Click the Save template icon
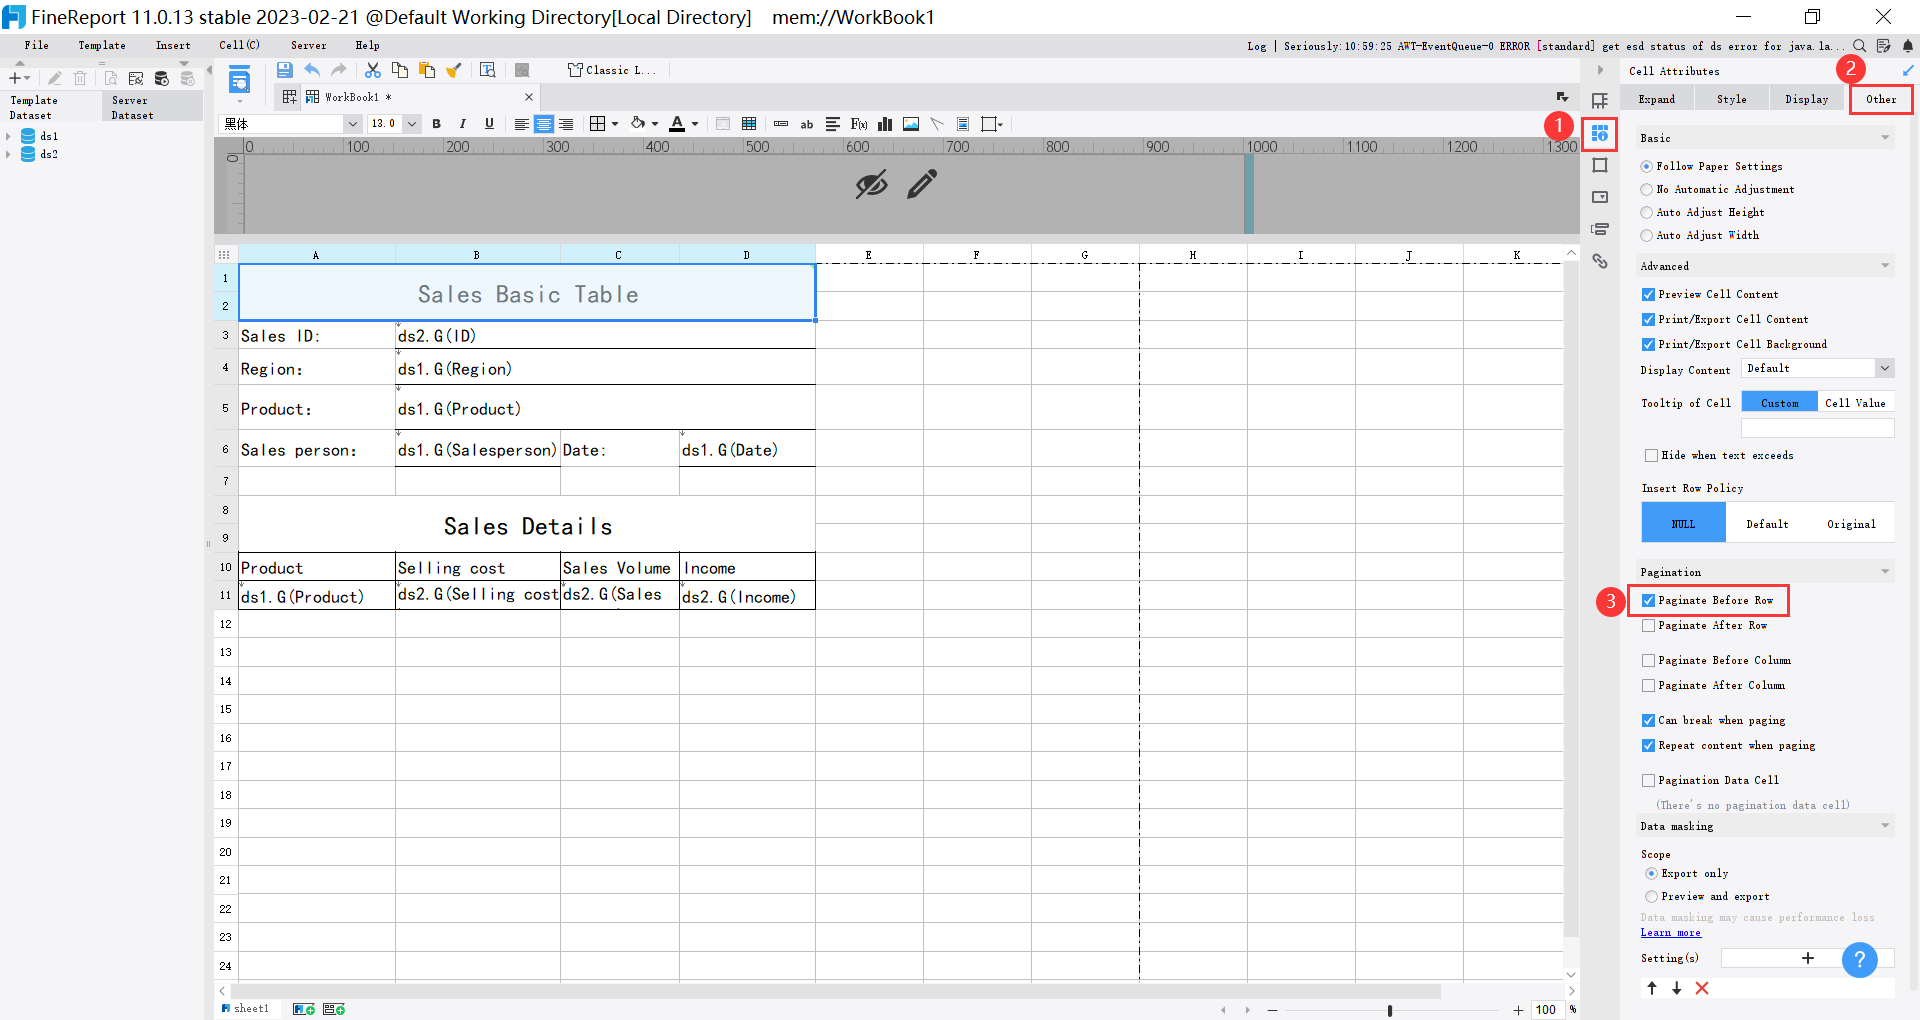The width and height of the screenshot is (1920, 1020). (x=285, y=70)
